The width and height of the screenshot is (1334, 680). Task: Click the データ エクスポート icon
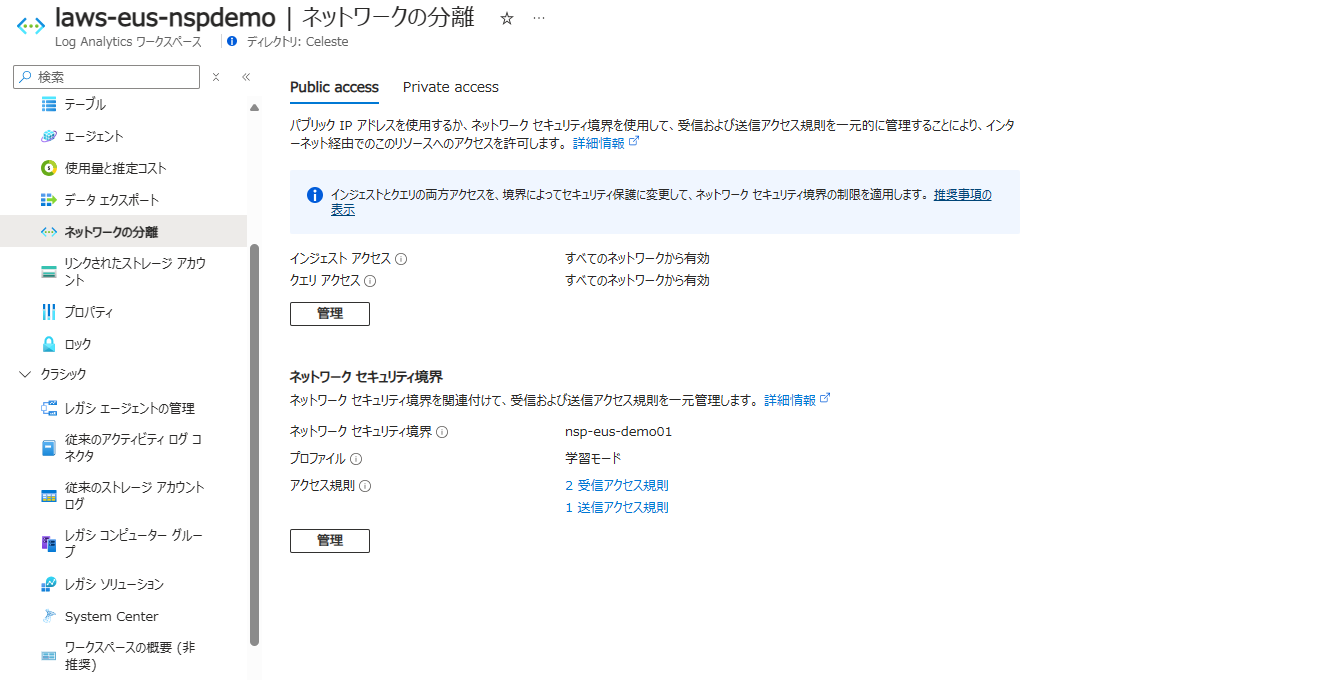click(49, 200)
